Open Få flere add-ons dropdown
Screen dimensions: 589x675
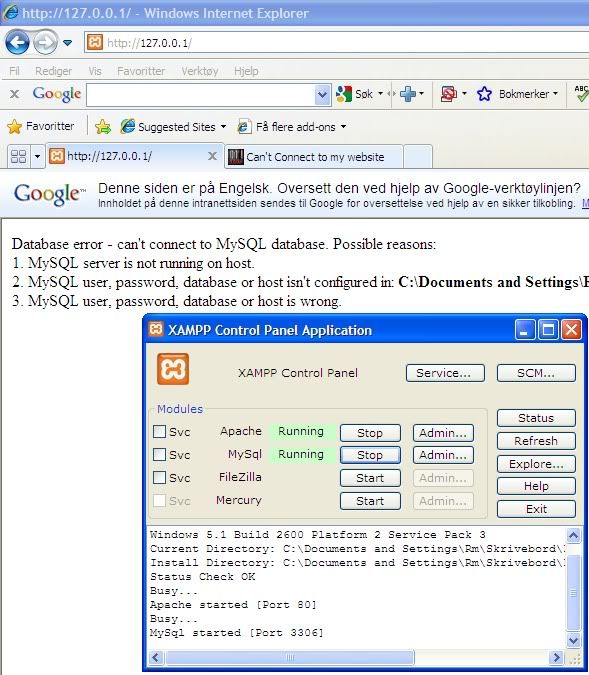pyautogui.click(x=343, y=127)
